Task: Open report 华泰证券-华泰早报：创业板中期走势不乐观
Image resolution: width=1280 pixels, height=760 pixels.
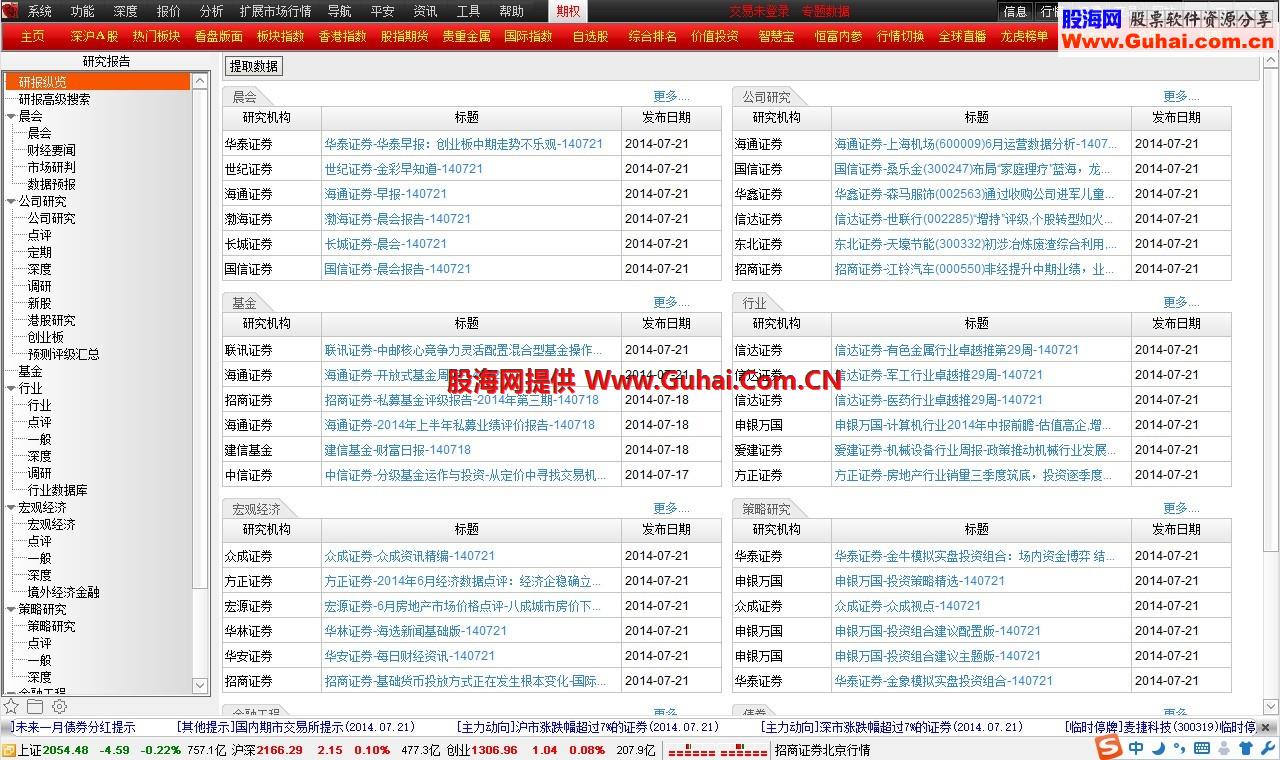Action: pos(464,144)
